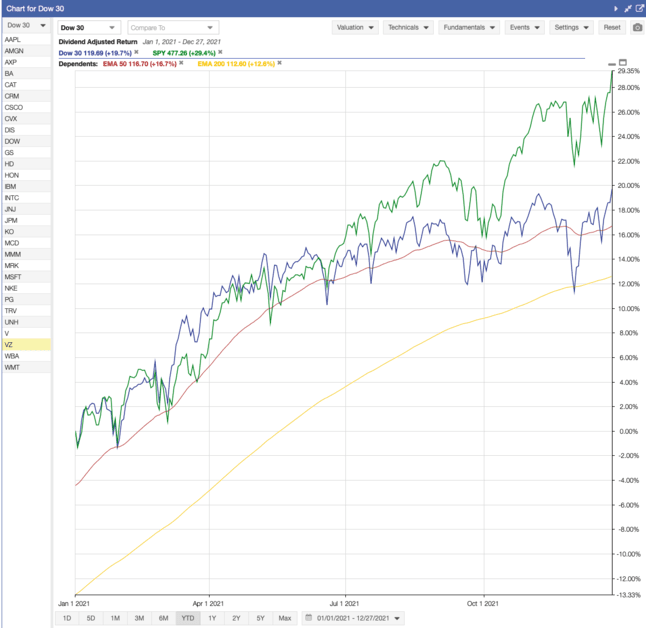Open the Valuation menu
646x628 pixels.
[355, 28]
